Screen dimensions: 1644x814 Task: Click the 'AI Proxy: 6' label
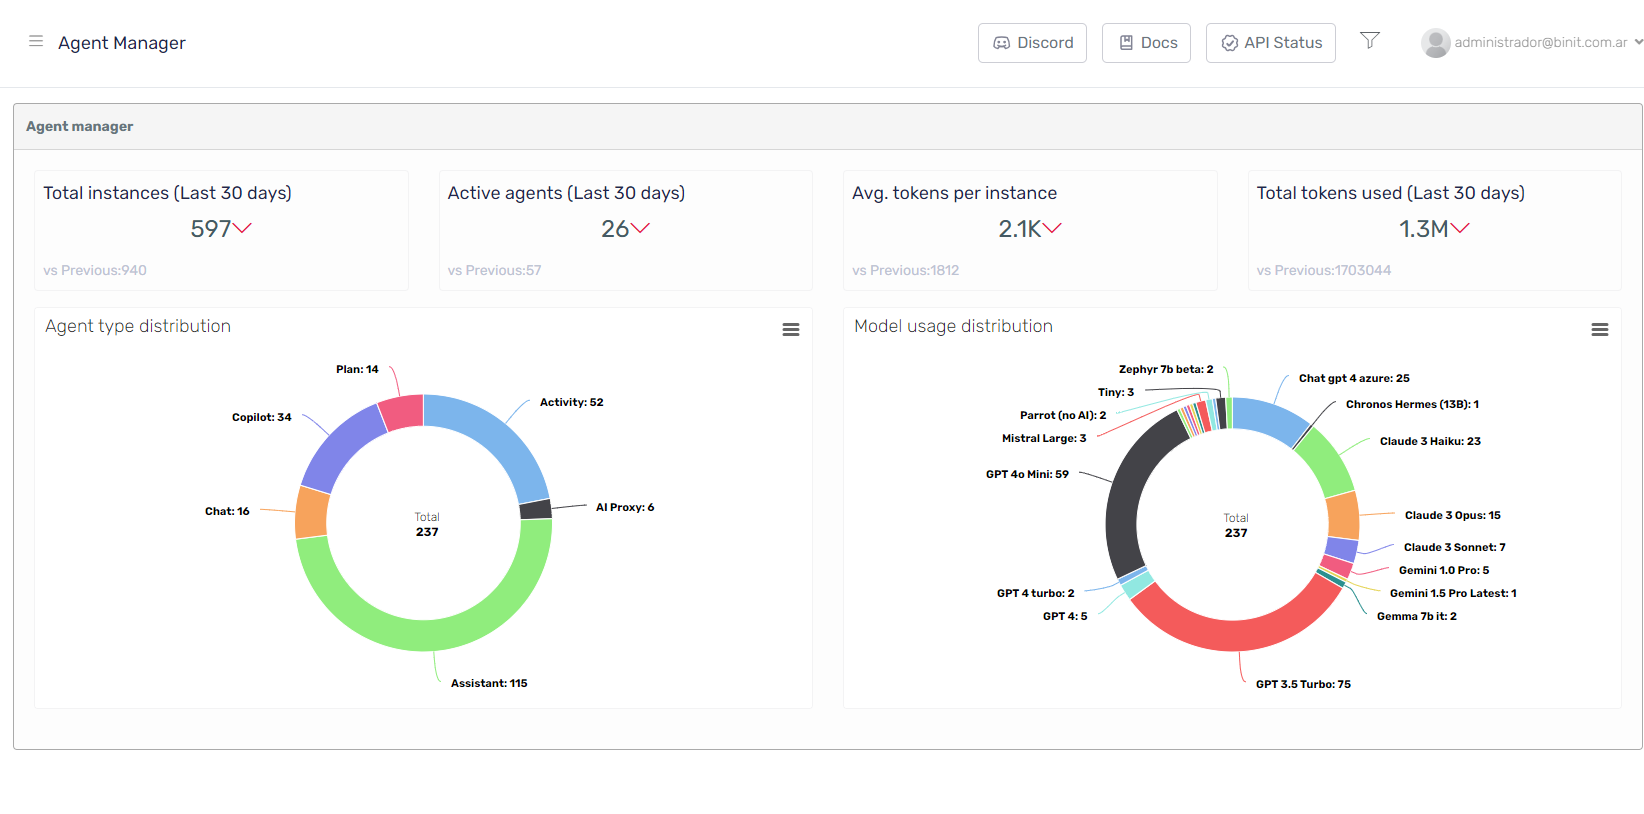click(x=625, y=508)
